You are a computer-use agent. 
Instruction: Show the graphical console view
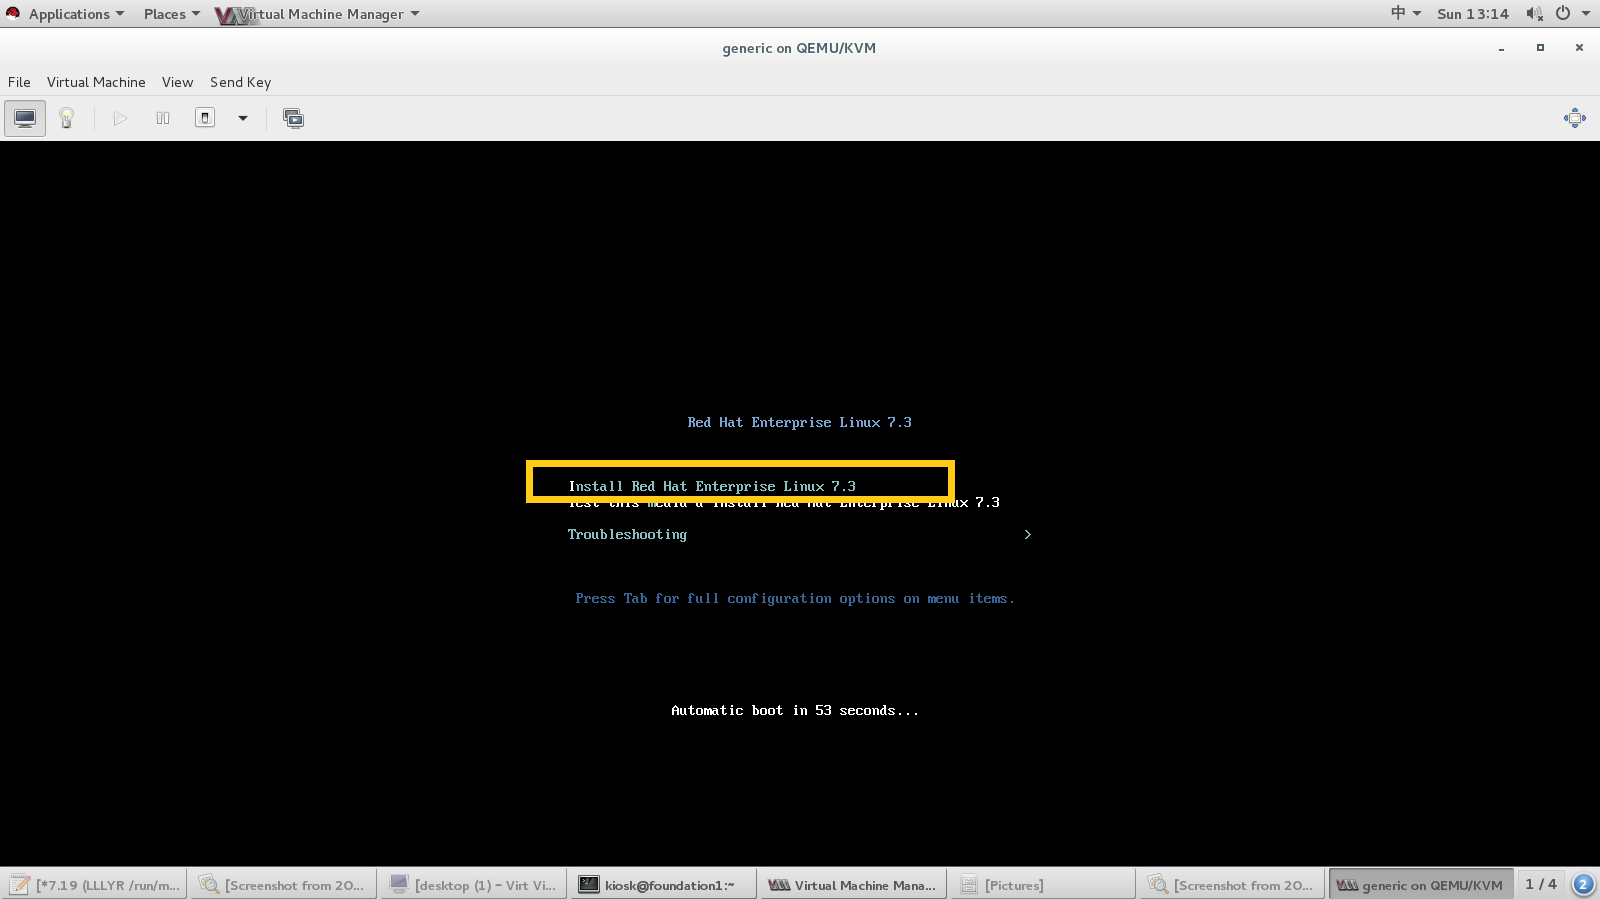tap(25, 118)
